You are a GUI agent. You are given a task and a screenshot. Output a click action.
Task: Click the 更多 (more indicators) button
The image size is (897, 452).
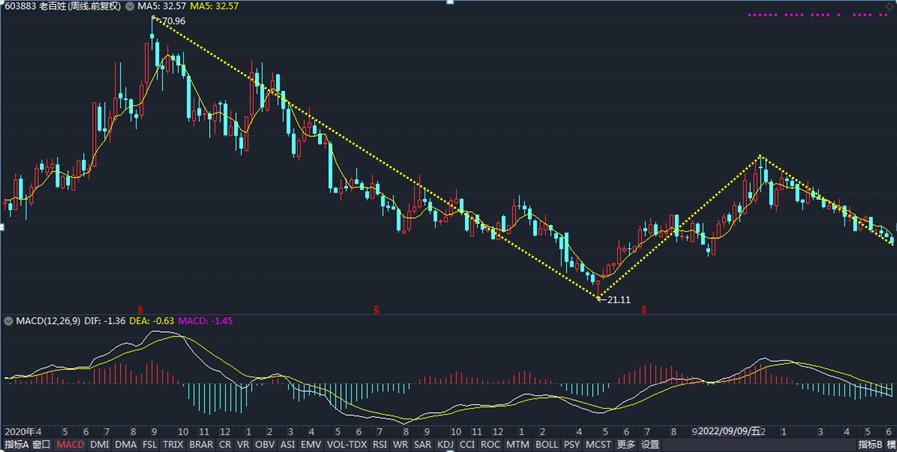626,445
